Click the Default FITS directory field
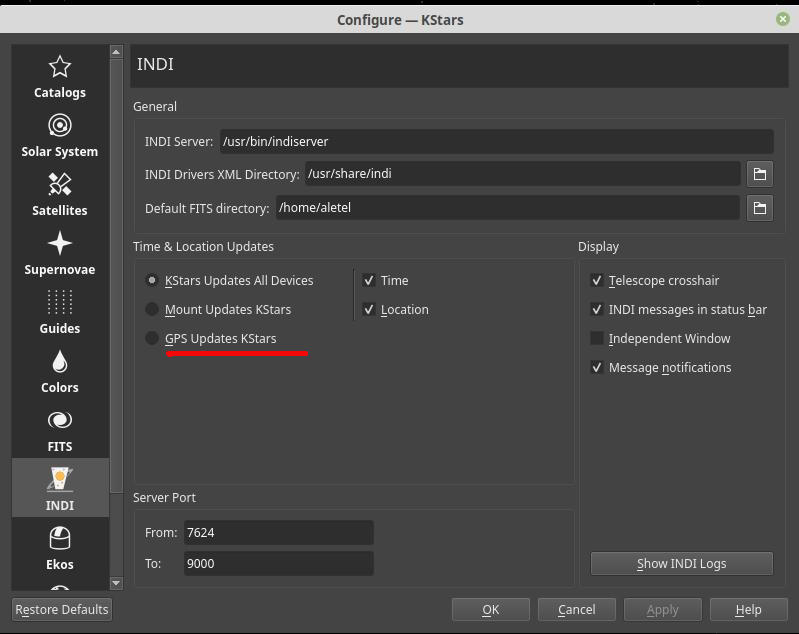 click(508, 207)
